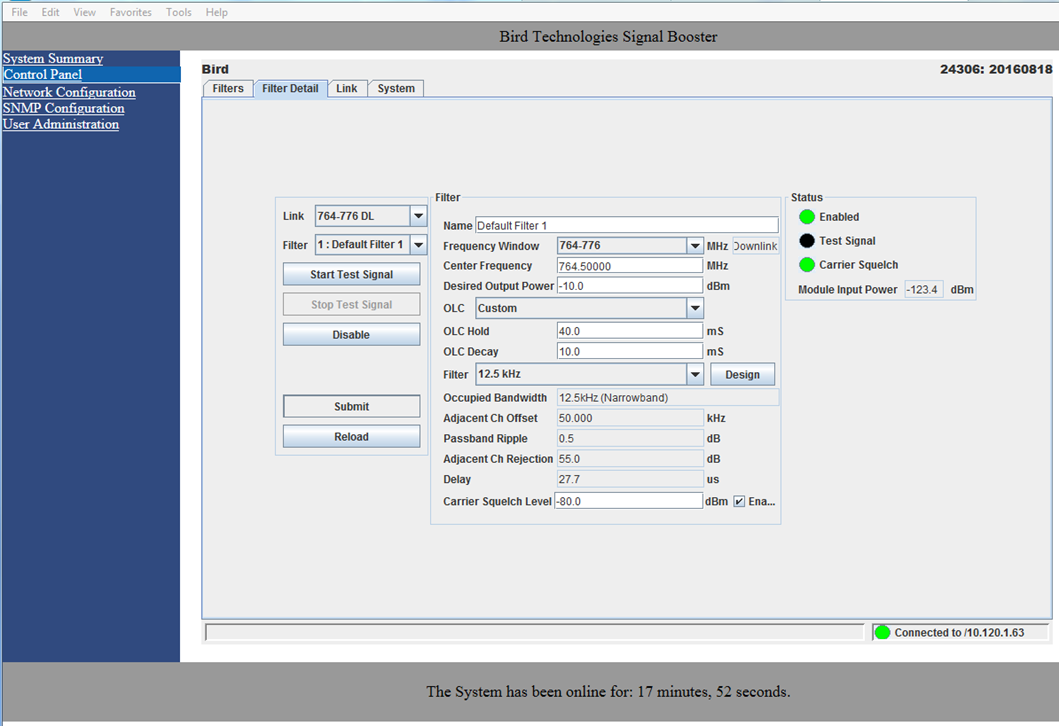Open the Link 764-776 DL dropdown
Image resolution: width=1059 pixels, height=726 pixels.
(371, 216)
